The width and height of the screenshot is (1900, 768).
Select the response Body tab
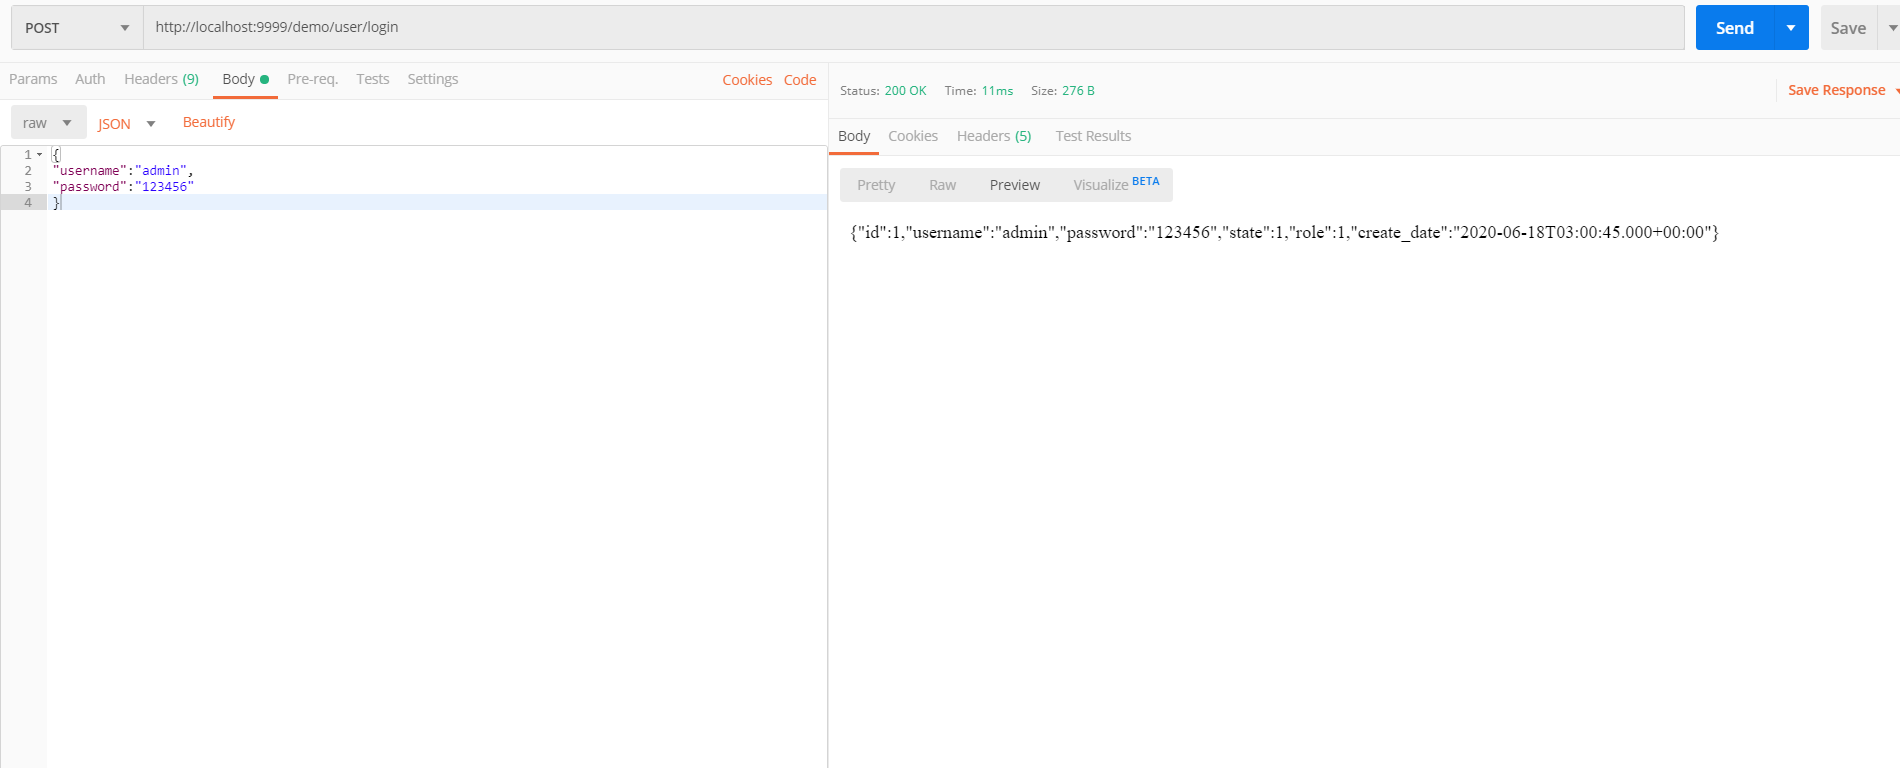pyautogui.click(x=854, y=136)
